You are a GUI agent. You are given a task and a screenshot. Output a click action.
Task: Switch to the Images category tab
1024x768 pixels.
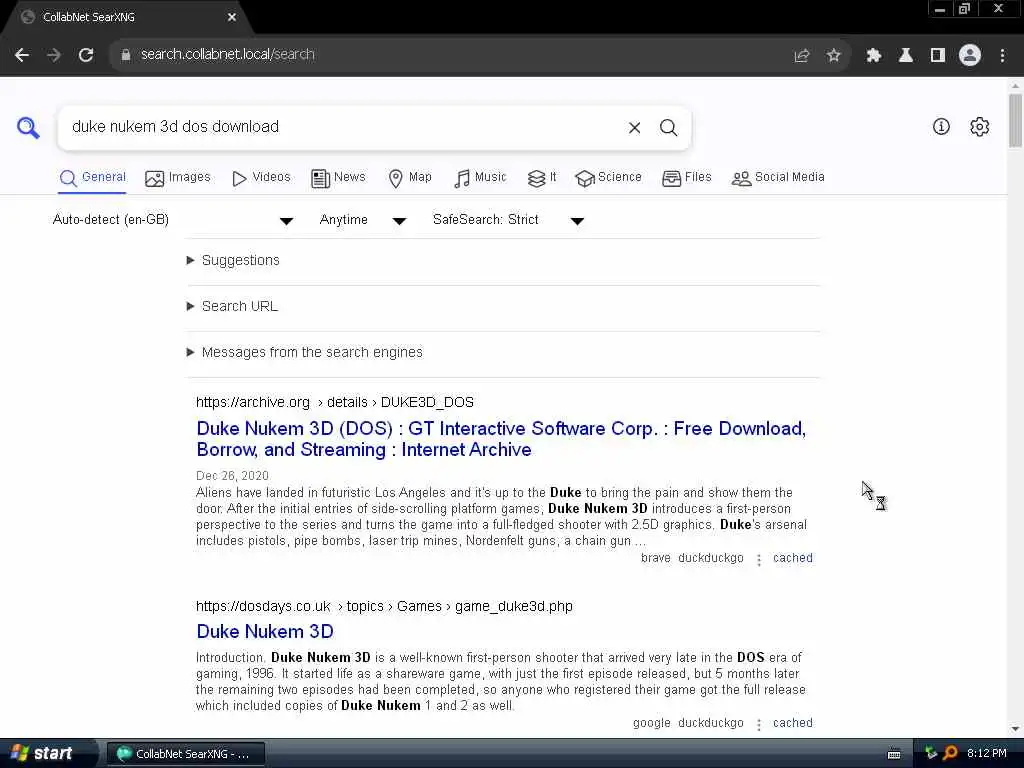pyautogui.click(x=178, y=178)
